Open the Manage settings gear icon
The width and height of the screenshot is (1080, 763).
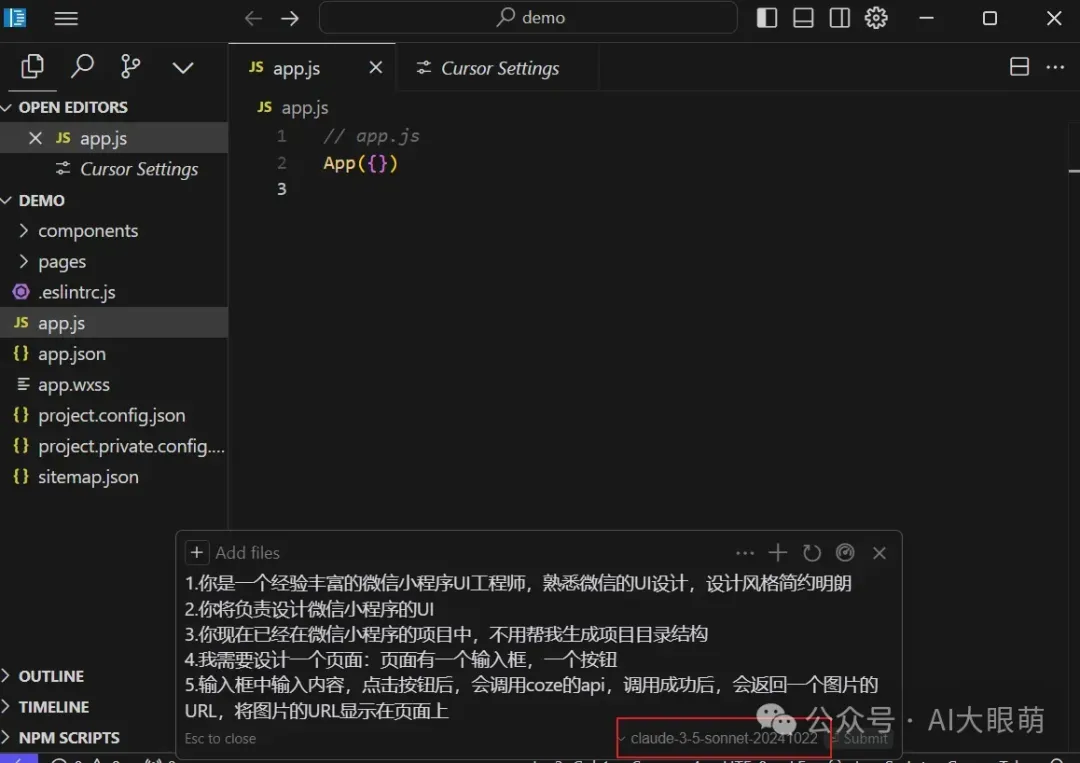876,18
